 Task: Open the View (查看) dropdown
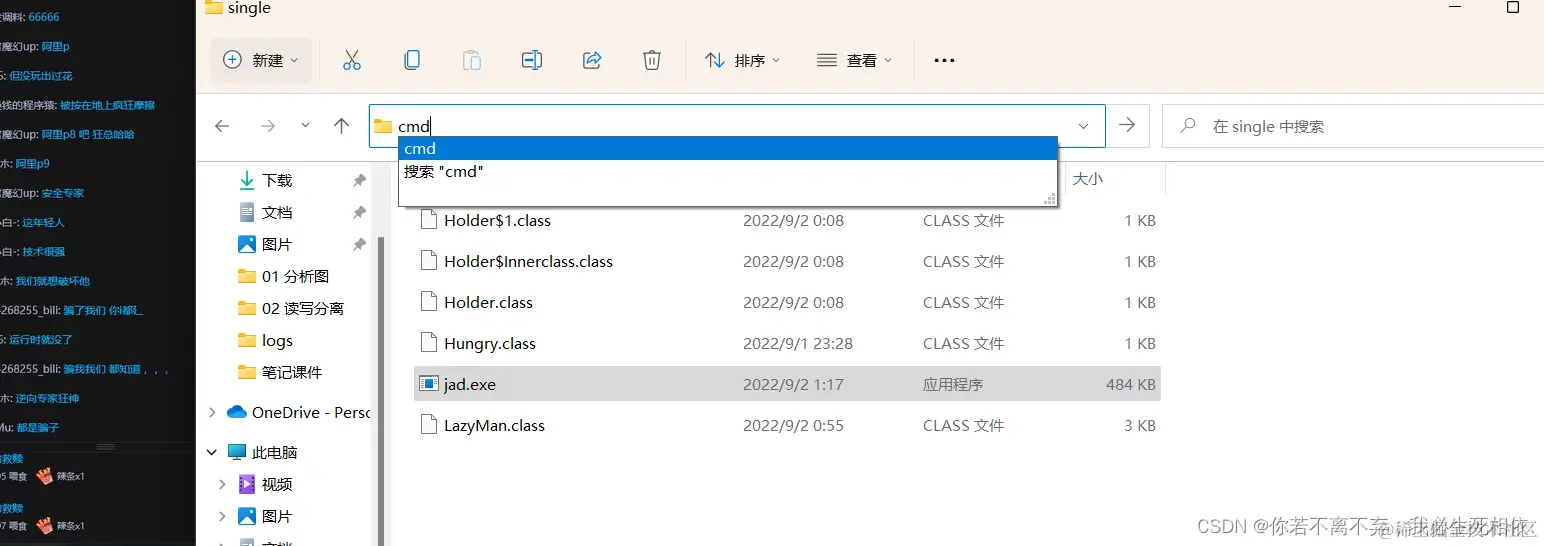tap(854, 60)
